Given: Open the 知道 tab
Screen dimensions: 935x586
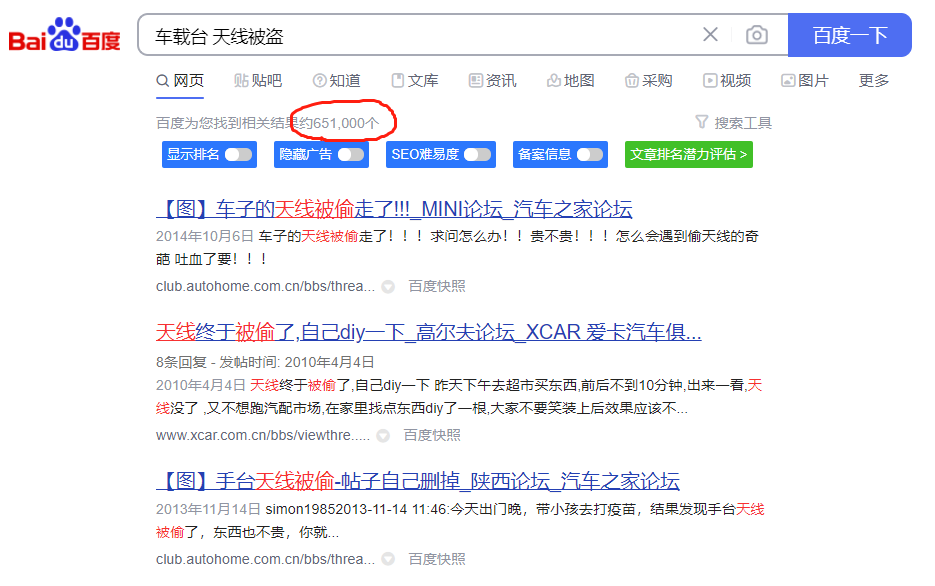Looking at the screenshot, I should tap(337, 80).
